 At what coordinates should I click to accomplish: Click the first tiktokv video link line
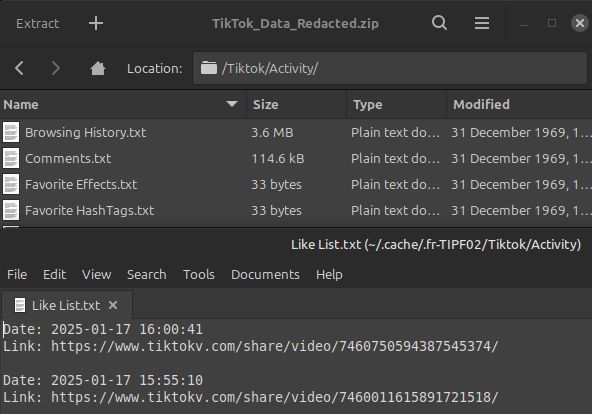point(251,346)
